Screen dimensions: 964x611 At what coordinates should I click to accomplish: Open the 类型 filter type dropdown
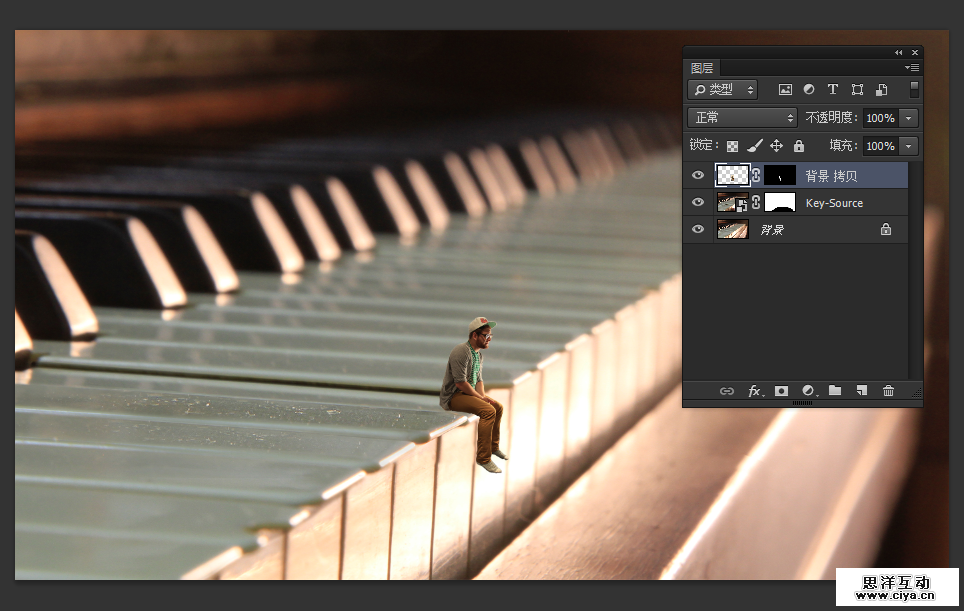pyautogui.click(x=723, y=90)
